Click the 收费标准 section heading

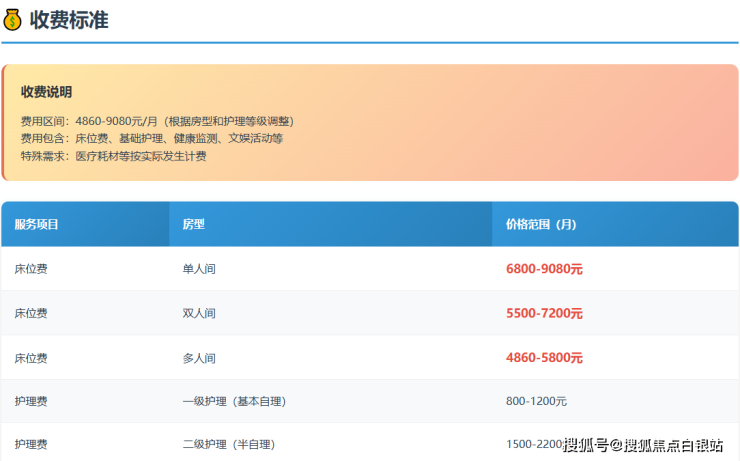(69, 20)
